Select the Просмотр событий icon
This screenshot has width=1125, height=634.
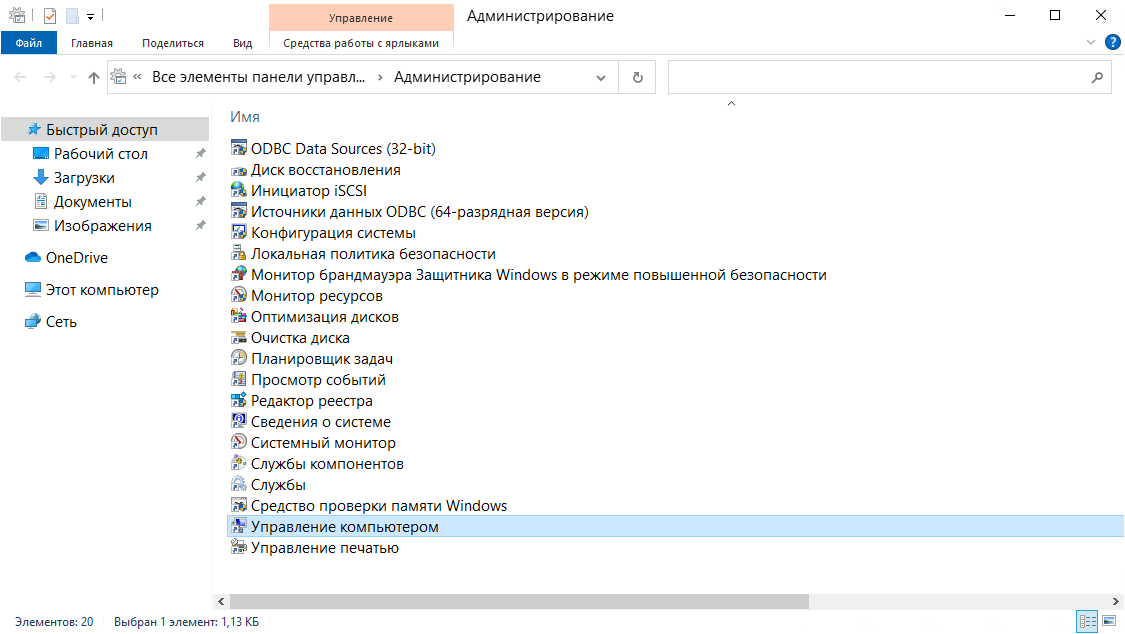(238, 380)
